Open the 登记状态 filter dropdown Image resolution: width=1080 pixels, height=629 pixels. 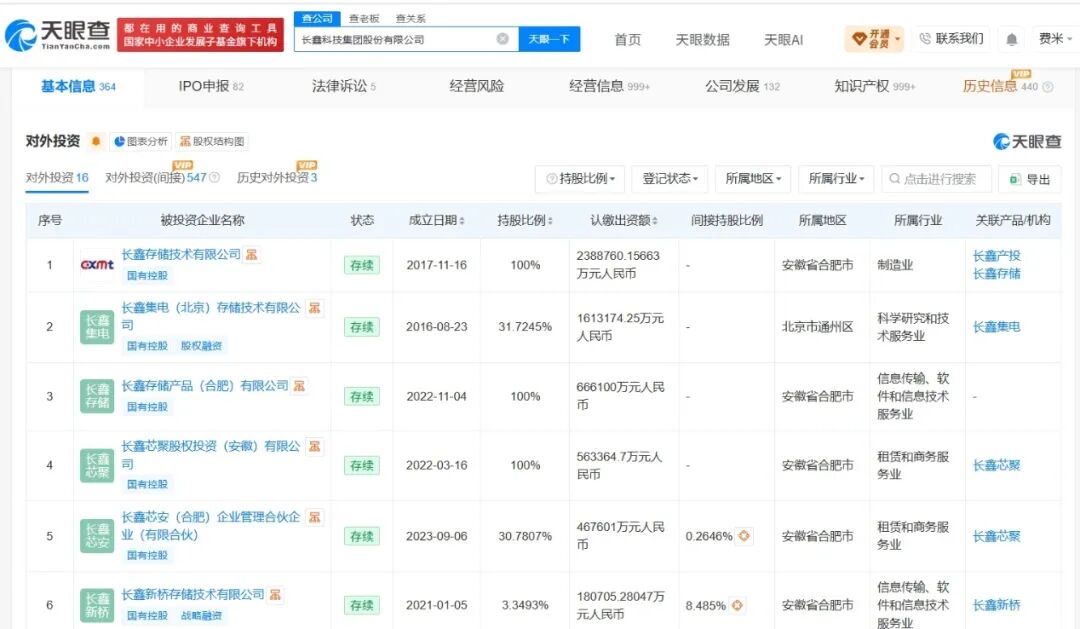[x=669, y=179]
